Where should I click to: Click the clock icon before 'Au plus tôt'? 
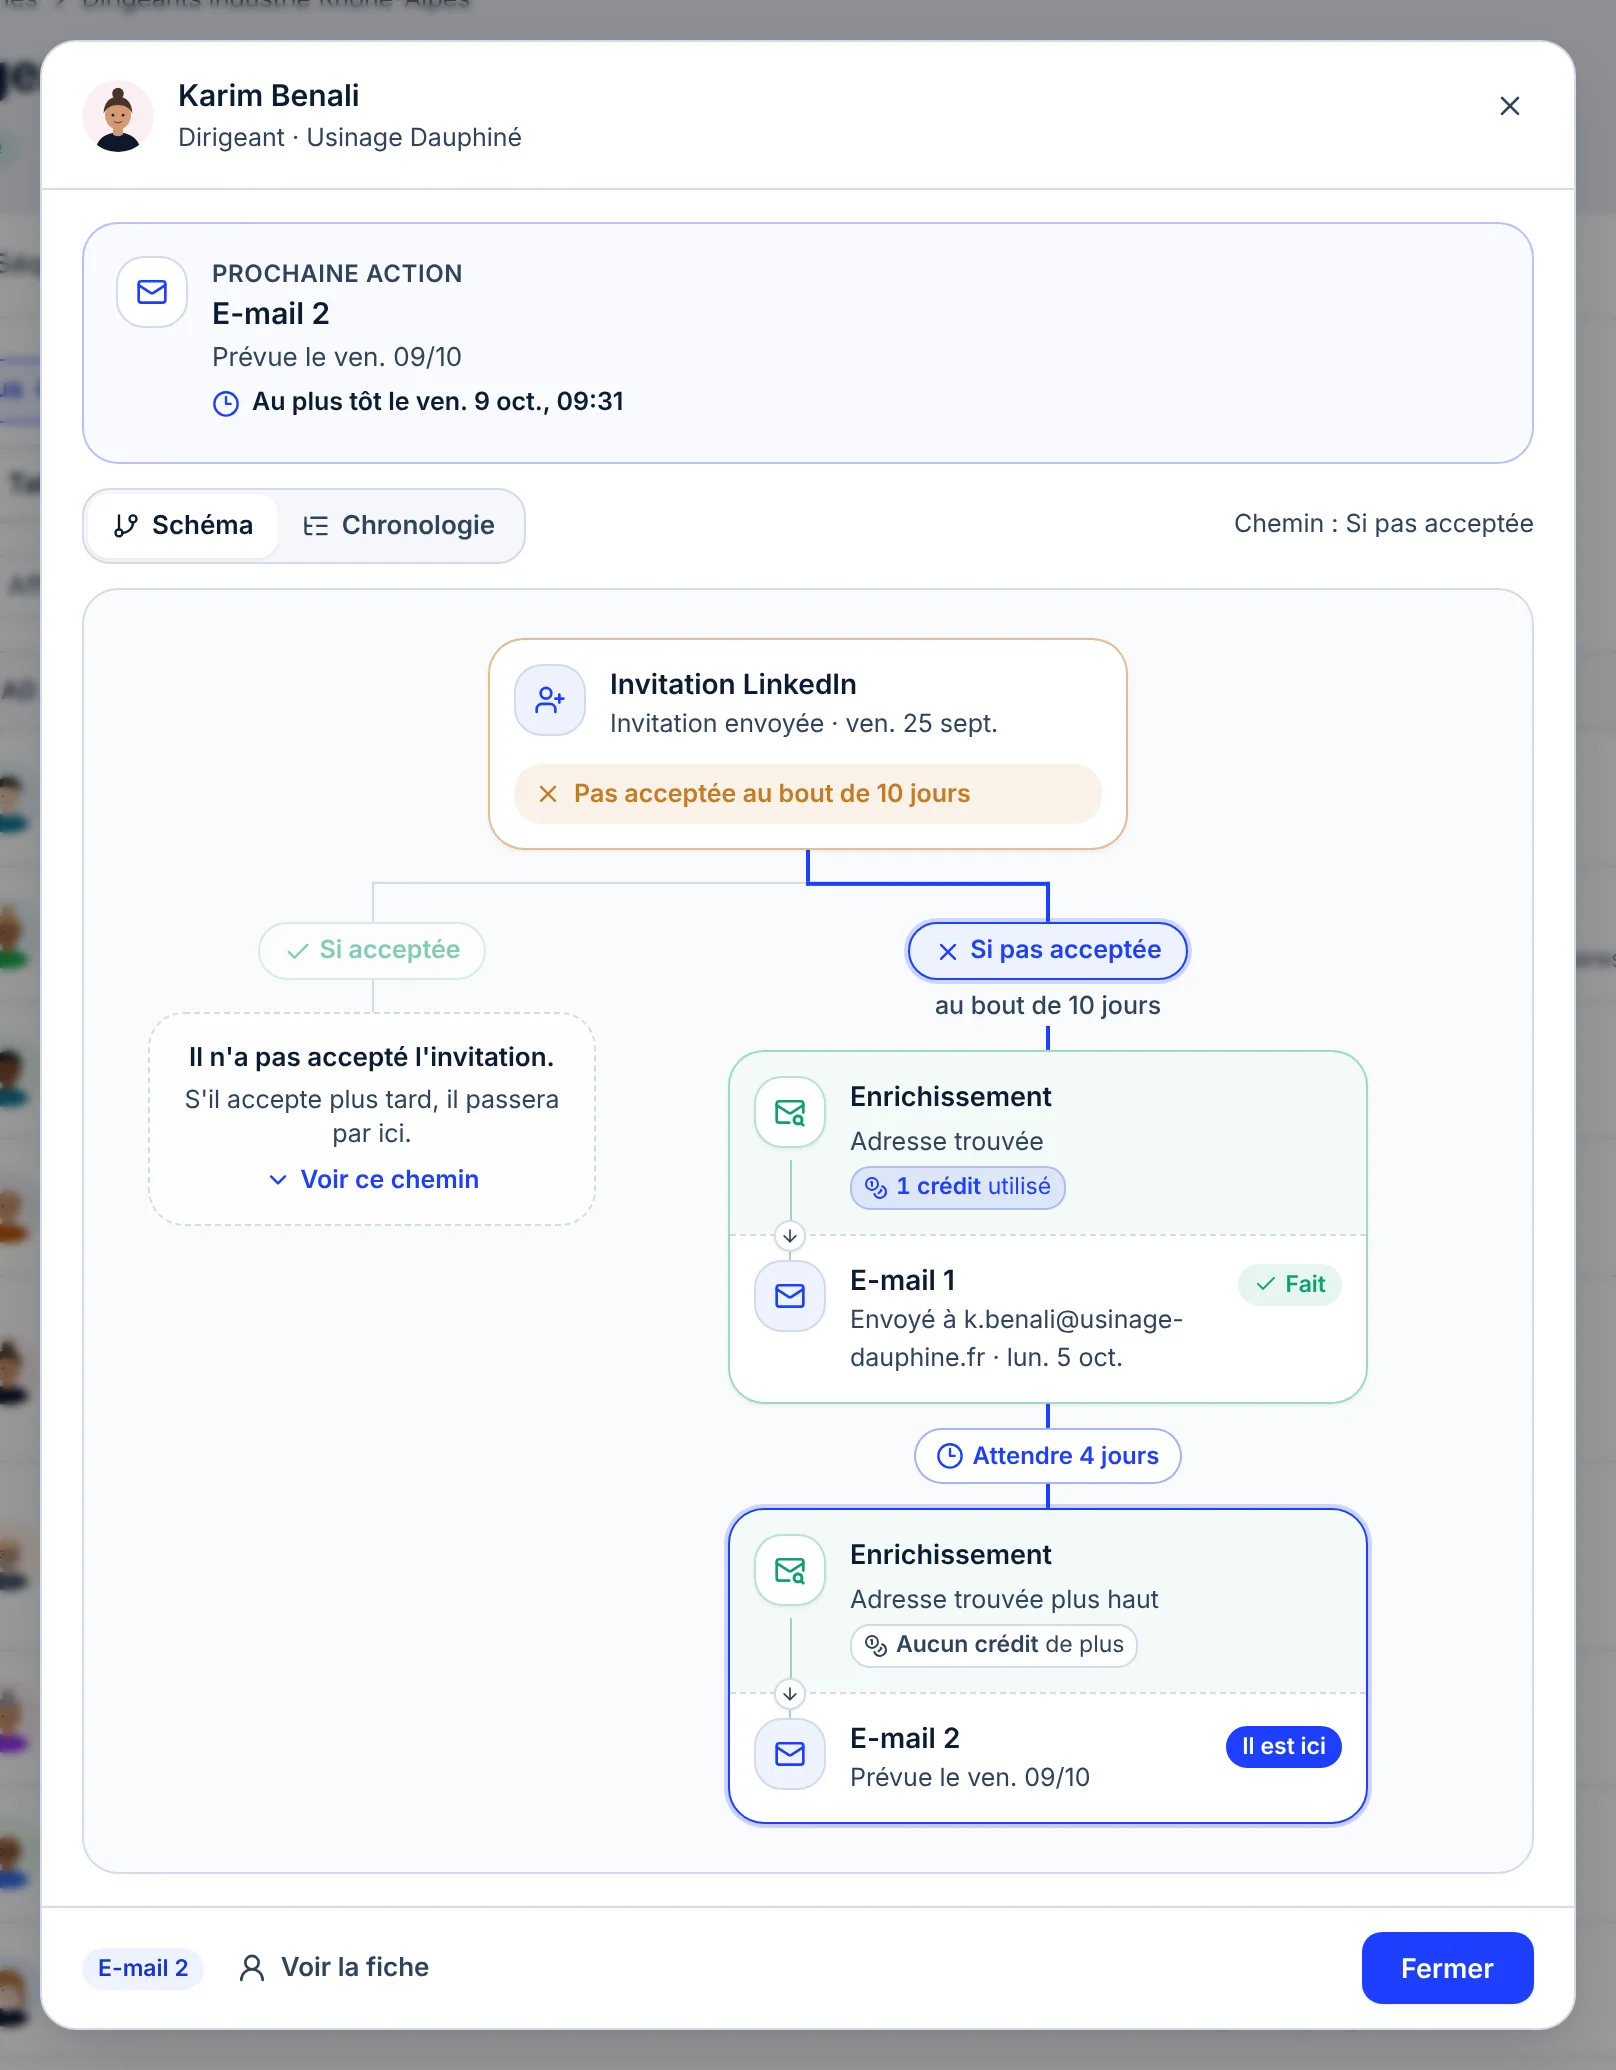(x=226, y=403)
